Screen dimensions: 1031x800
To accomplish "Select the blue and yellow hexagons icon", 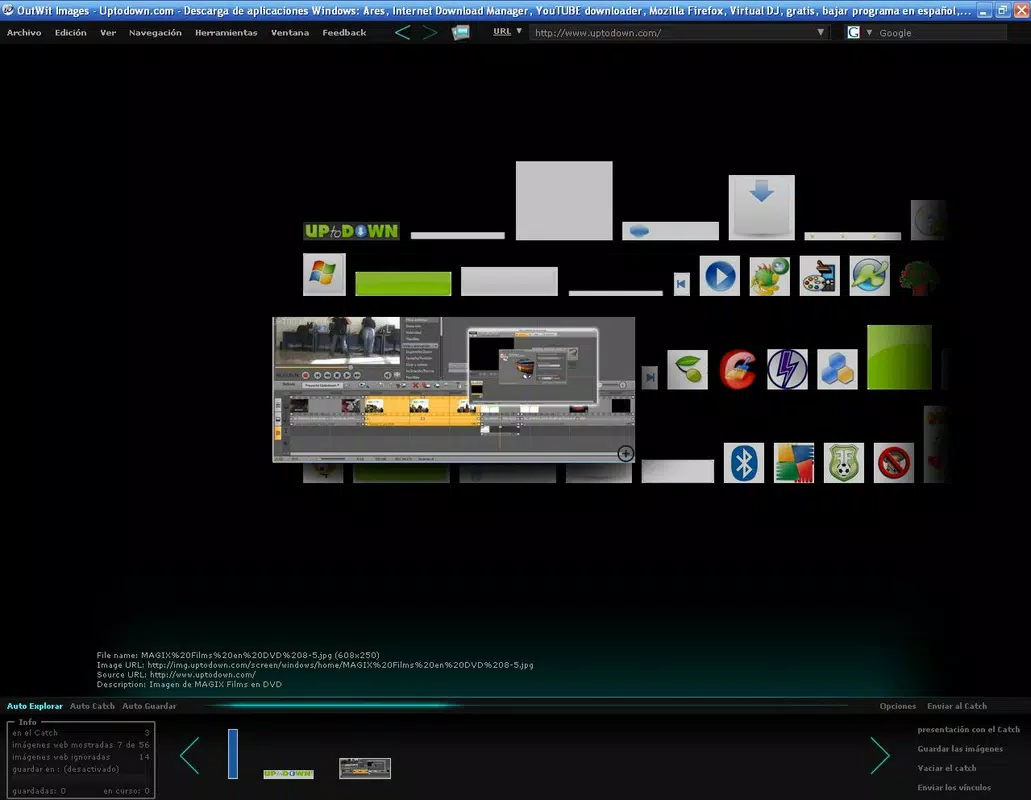I will (837, 369).
